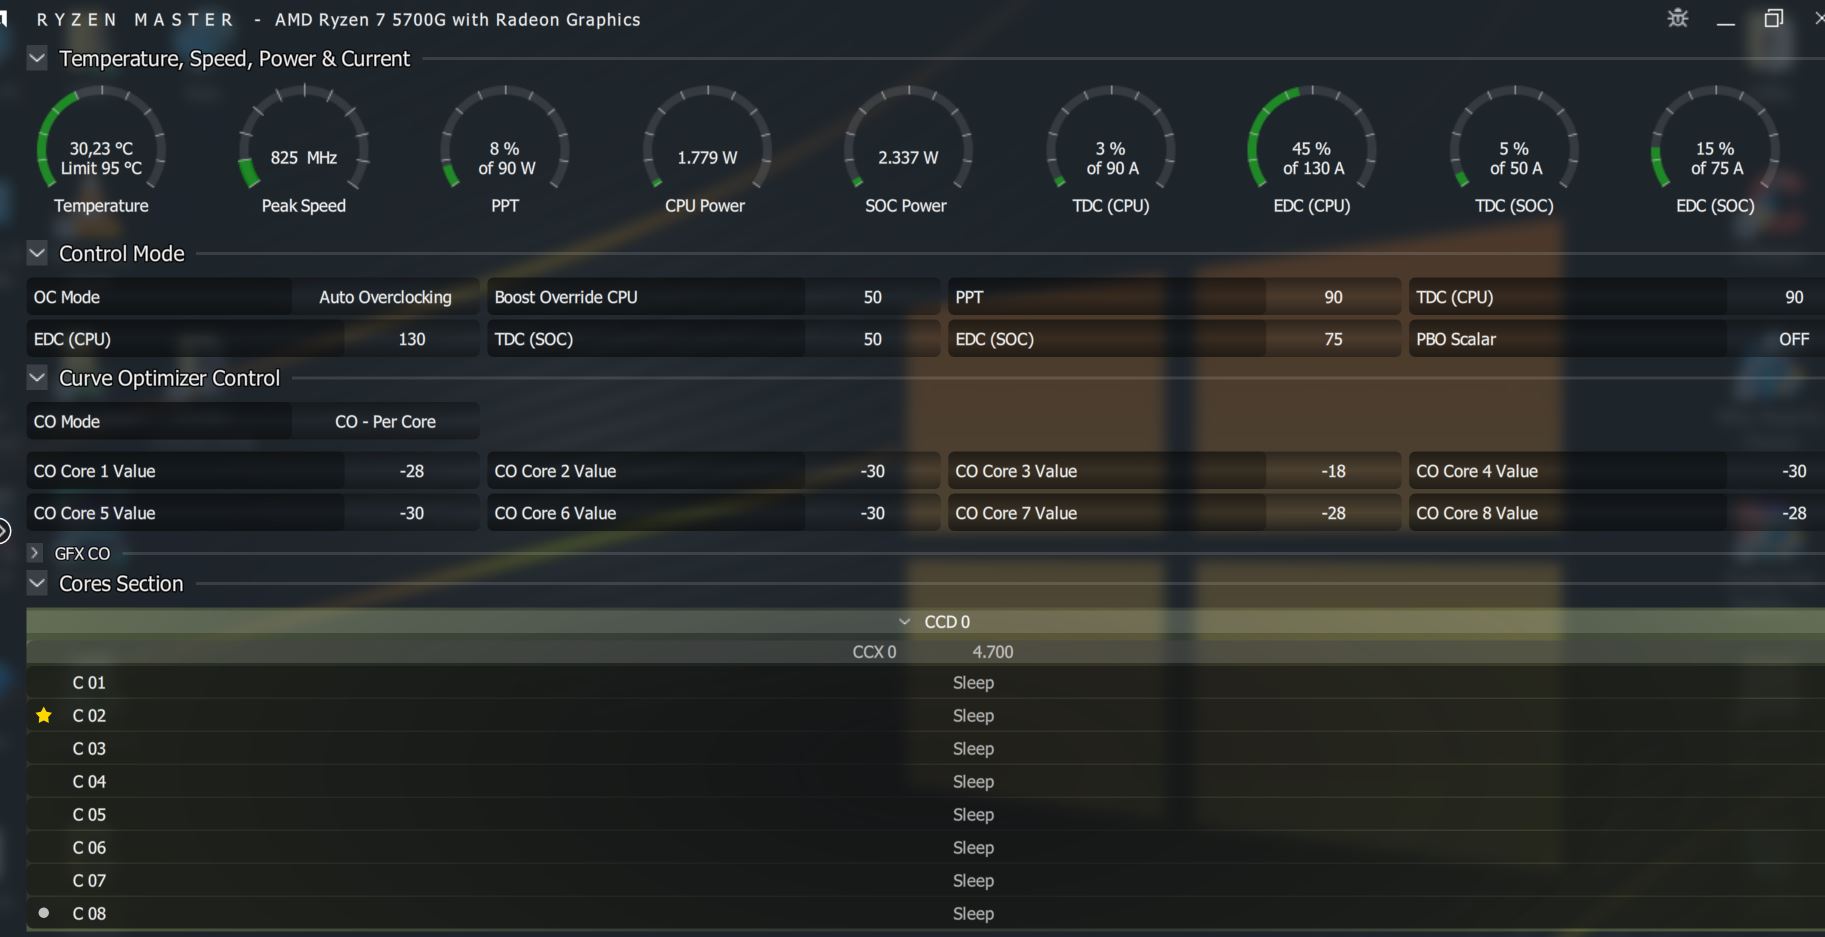Image resolution: width=1825 pixels, height=937 pixels.
Task: Click the side panel arrow at the left edge
Action: point(4,530)
